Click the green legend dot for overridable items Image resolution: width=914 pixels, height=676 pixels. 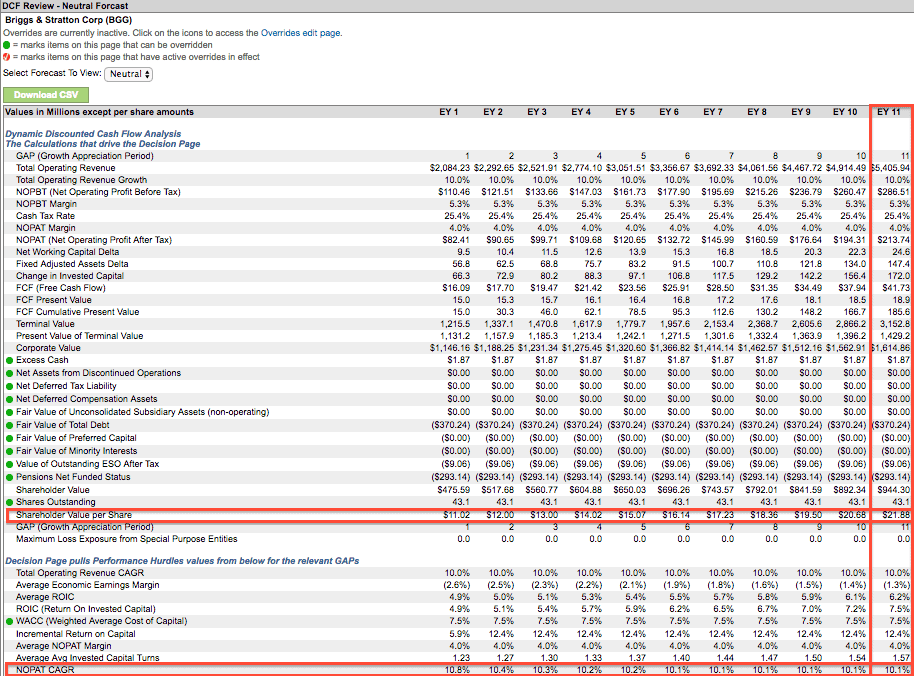[6, 45]
